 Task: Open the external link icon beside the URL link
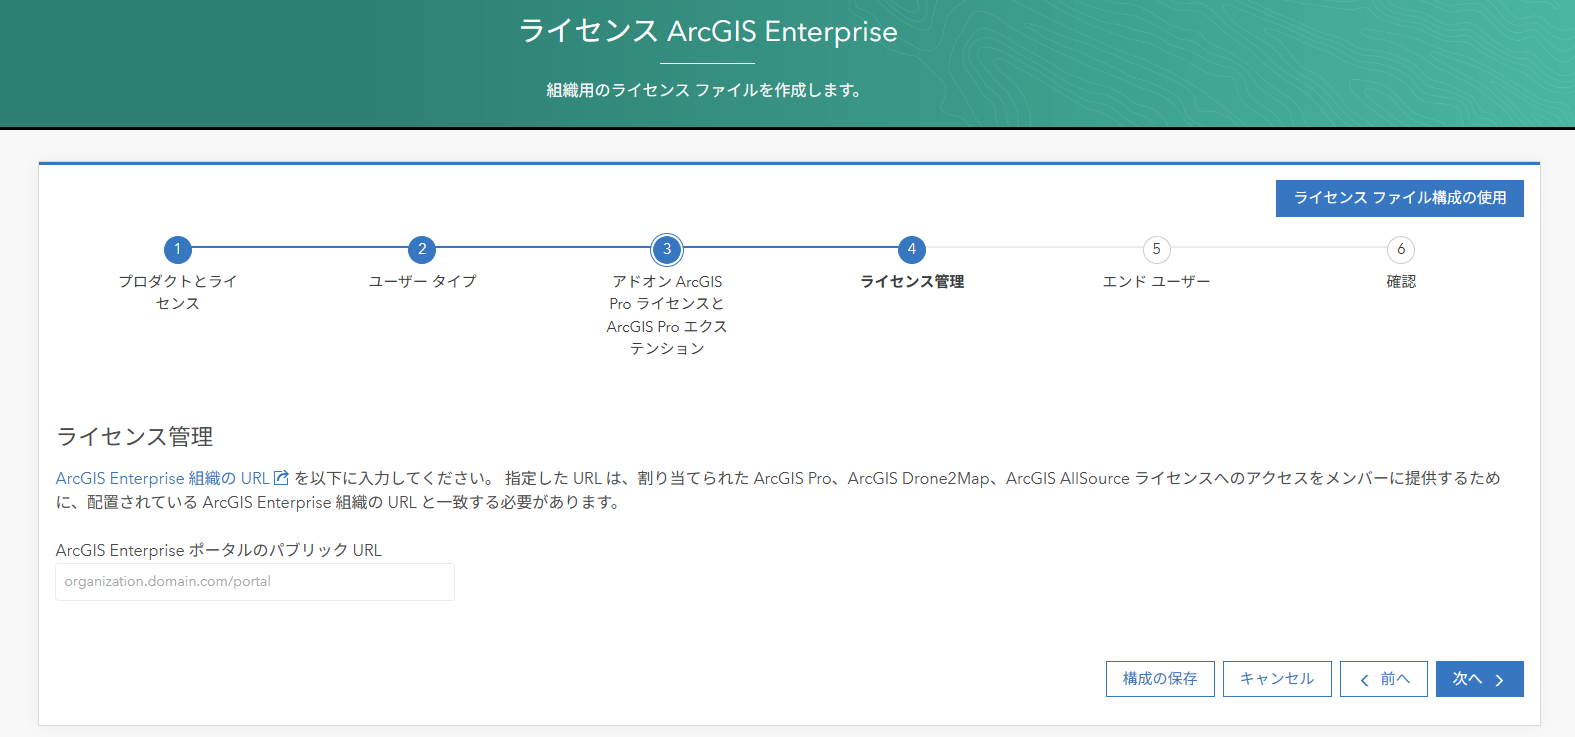click(282, 478)
